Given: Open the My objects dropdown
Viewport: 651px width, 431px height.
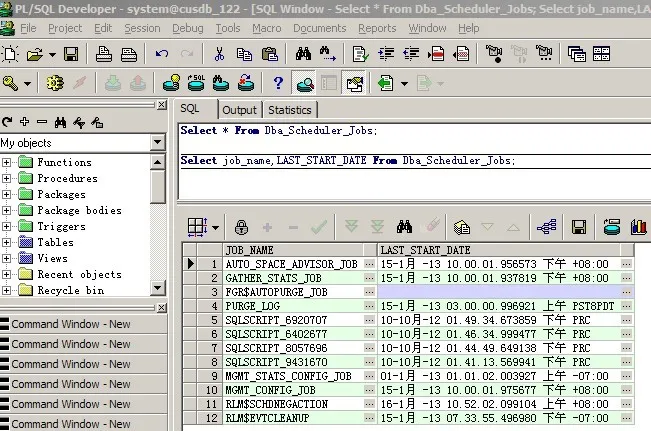Looking at the screenshot, I should click(157, 142).
